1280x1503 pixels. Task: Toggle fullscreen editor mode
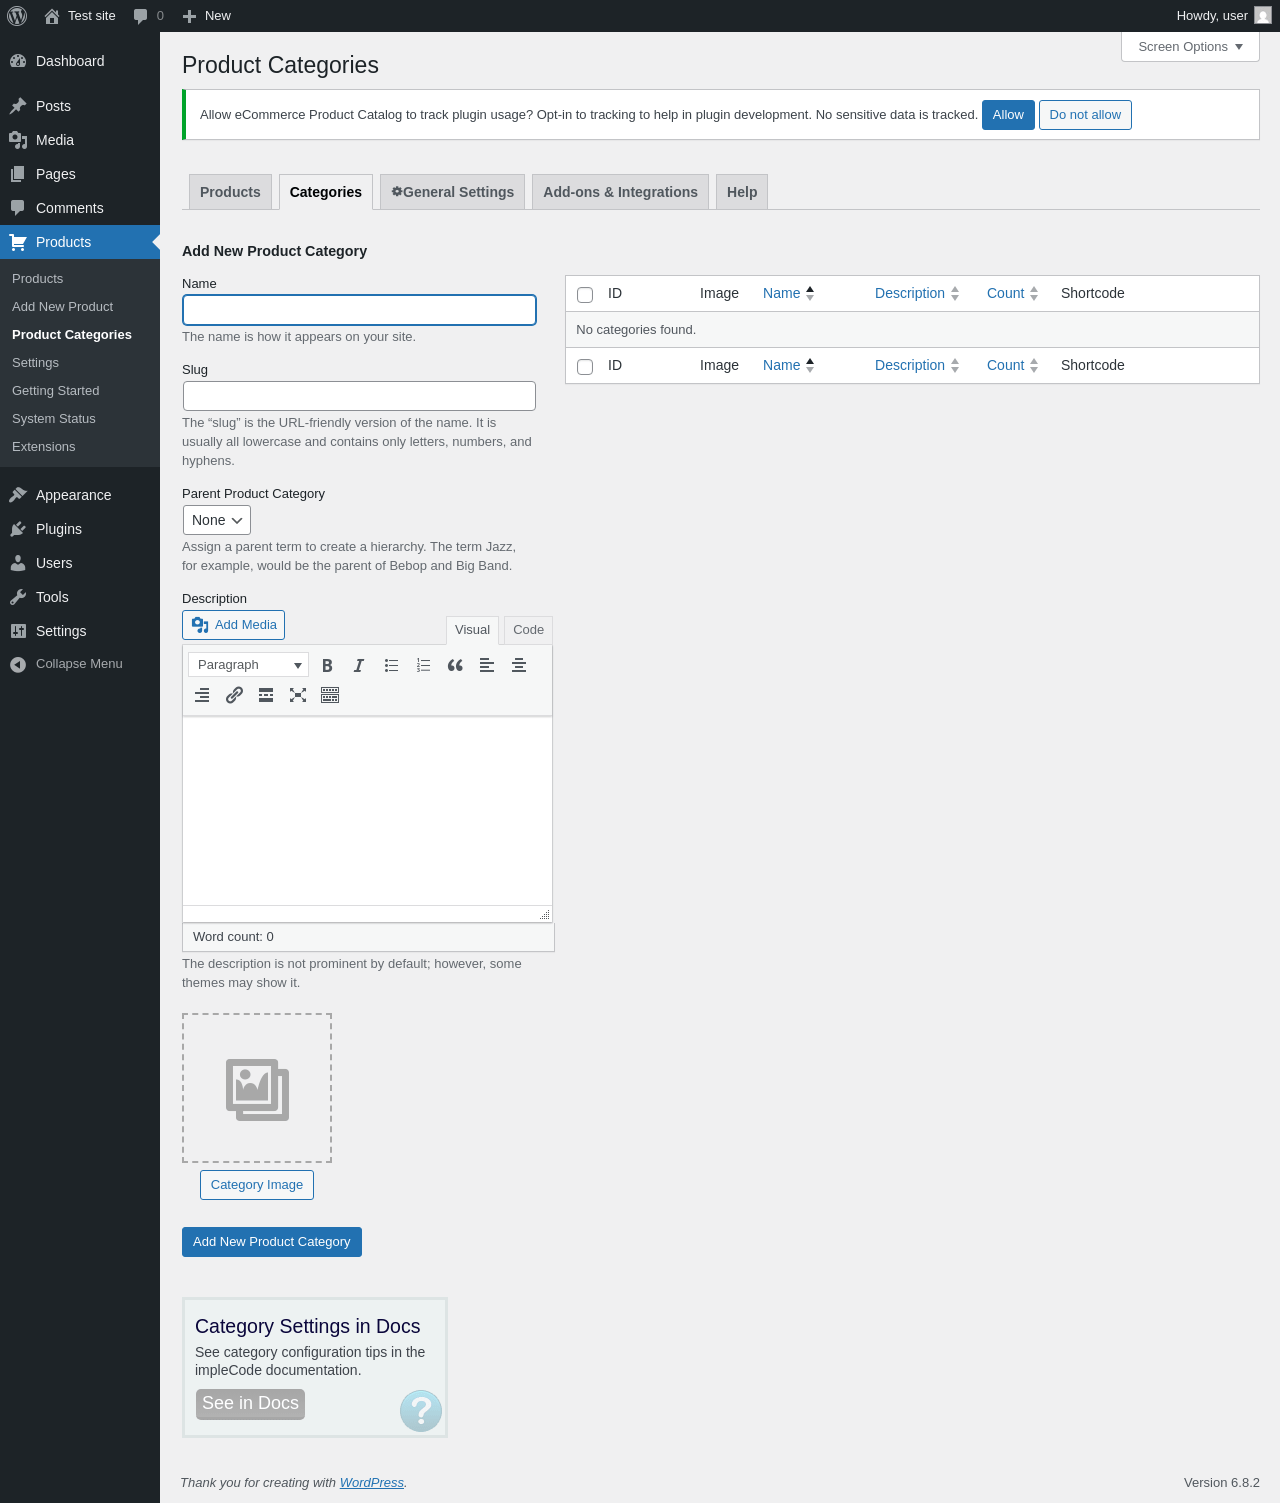click(298, 695)
